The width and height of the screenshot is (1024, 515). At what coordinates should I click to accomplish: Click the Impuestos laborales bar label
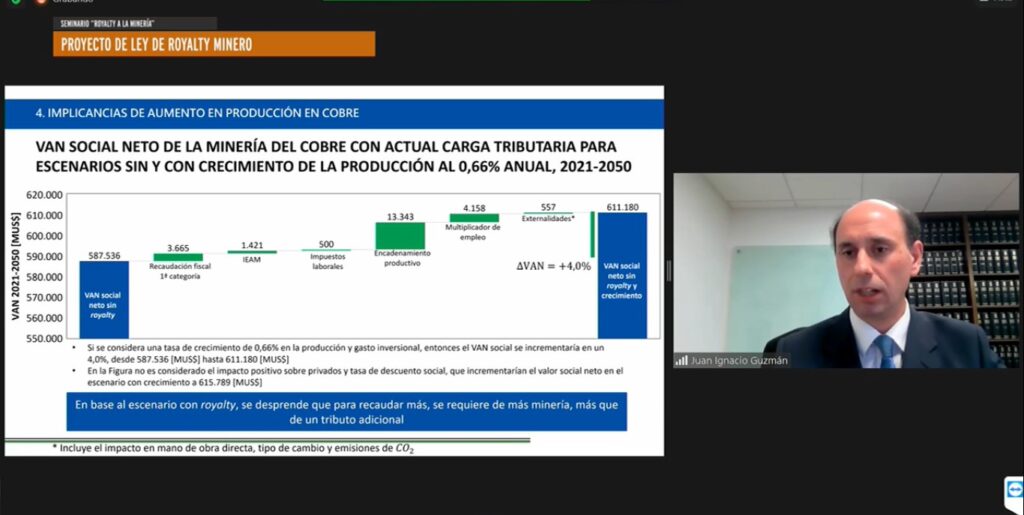pyautogui.click(x=326, y=262)
